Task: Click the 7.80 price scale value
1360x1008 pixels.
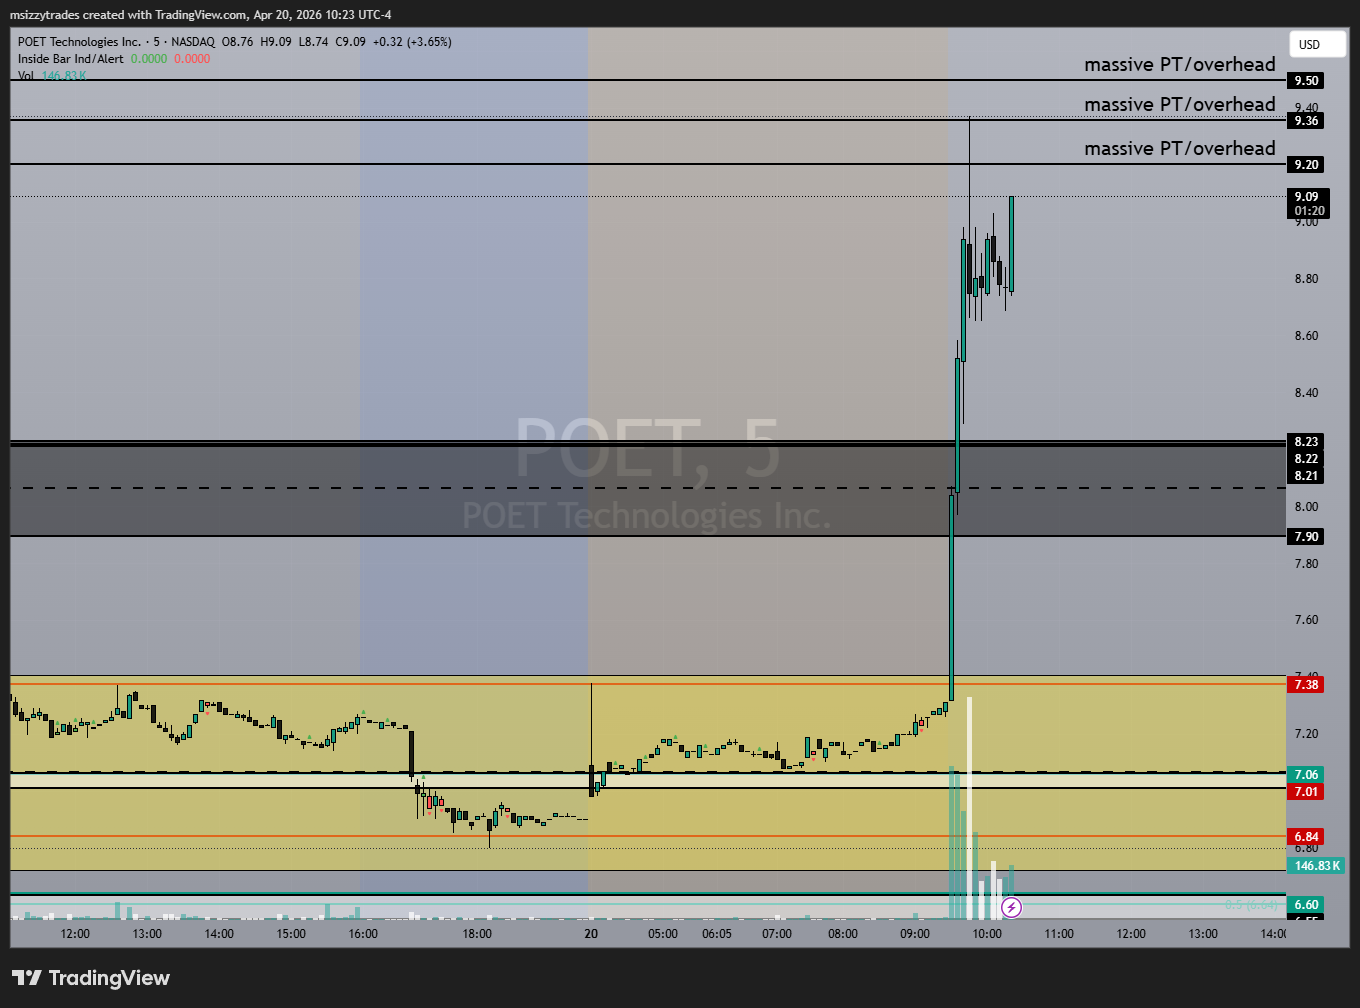Action: [x=1306, y=563]
